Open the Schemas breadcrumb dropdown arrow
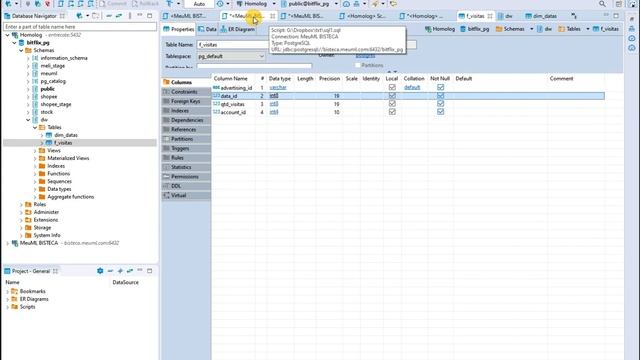 pos(531,29)
